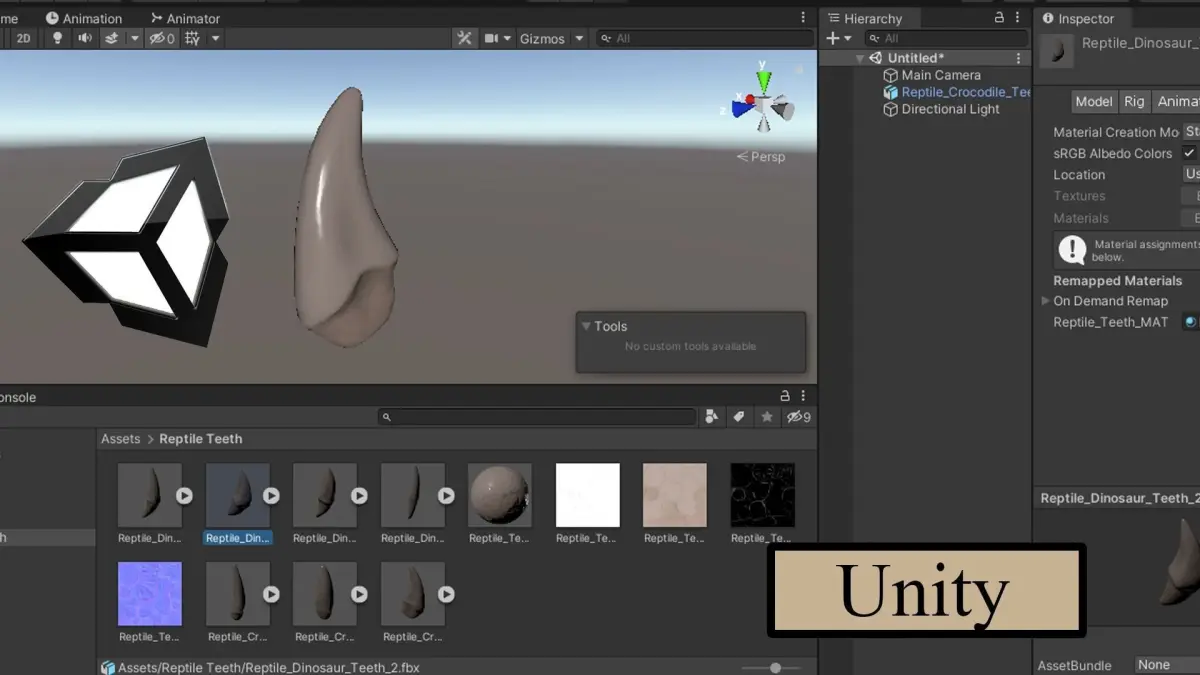
Task: Select the pinkish skin texture thumbnail
Action: [x=675, y=495]
